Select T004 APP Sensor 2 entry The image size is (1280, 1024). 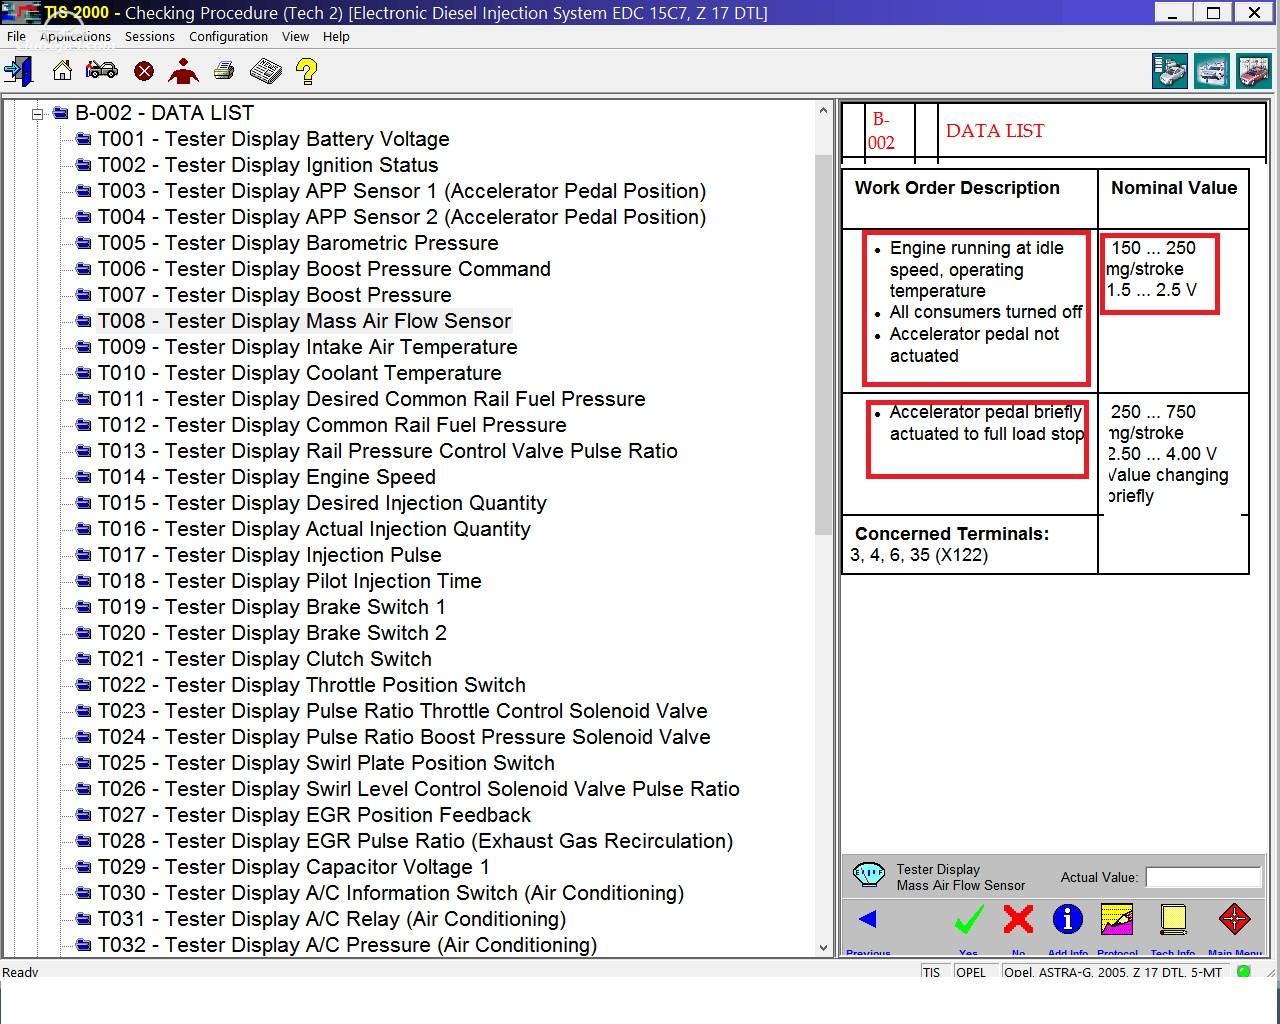pos(402,217)
